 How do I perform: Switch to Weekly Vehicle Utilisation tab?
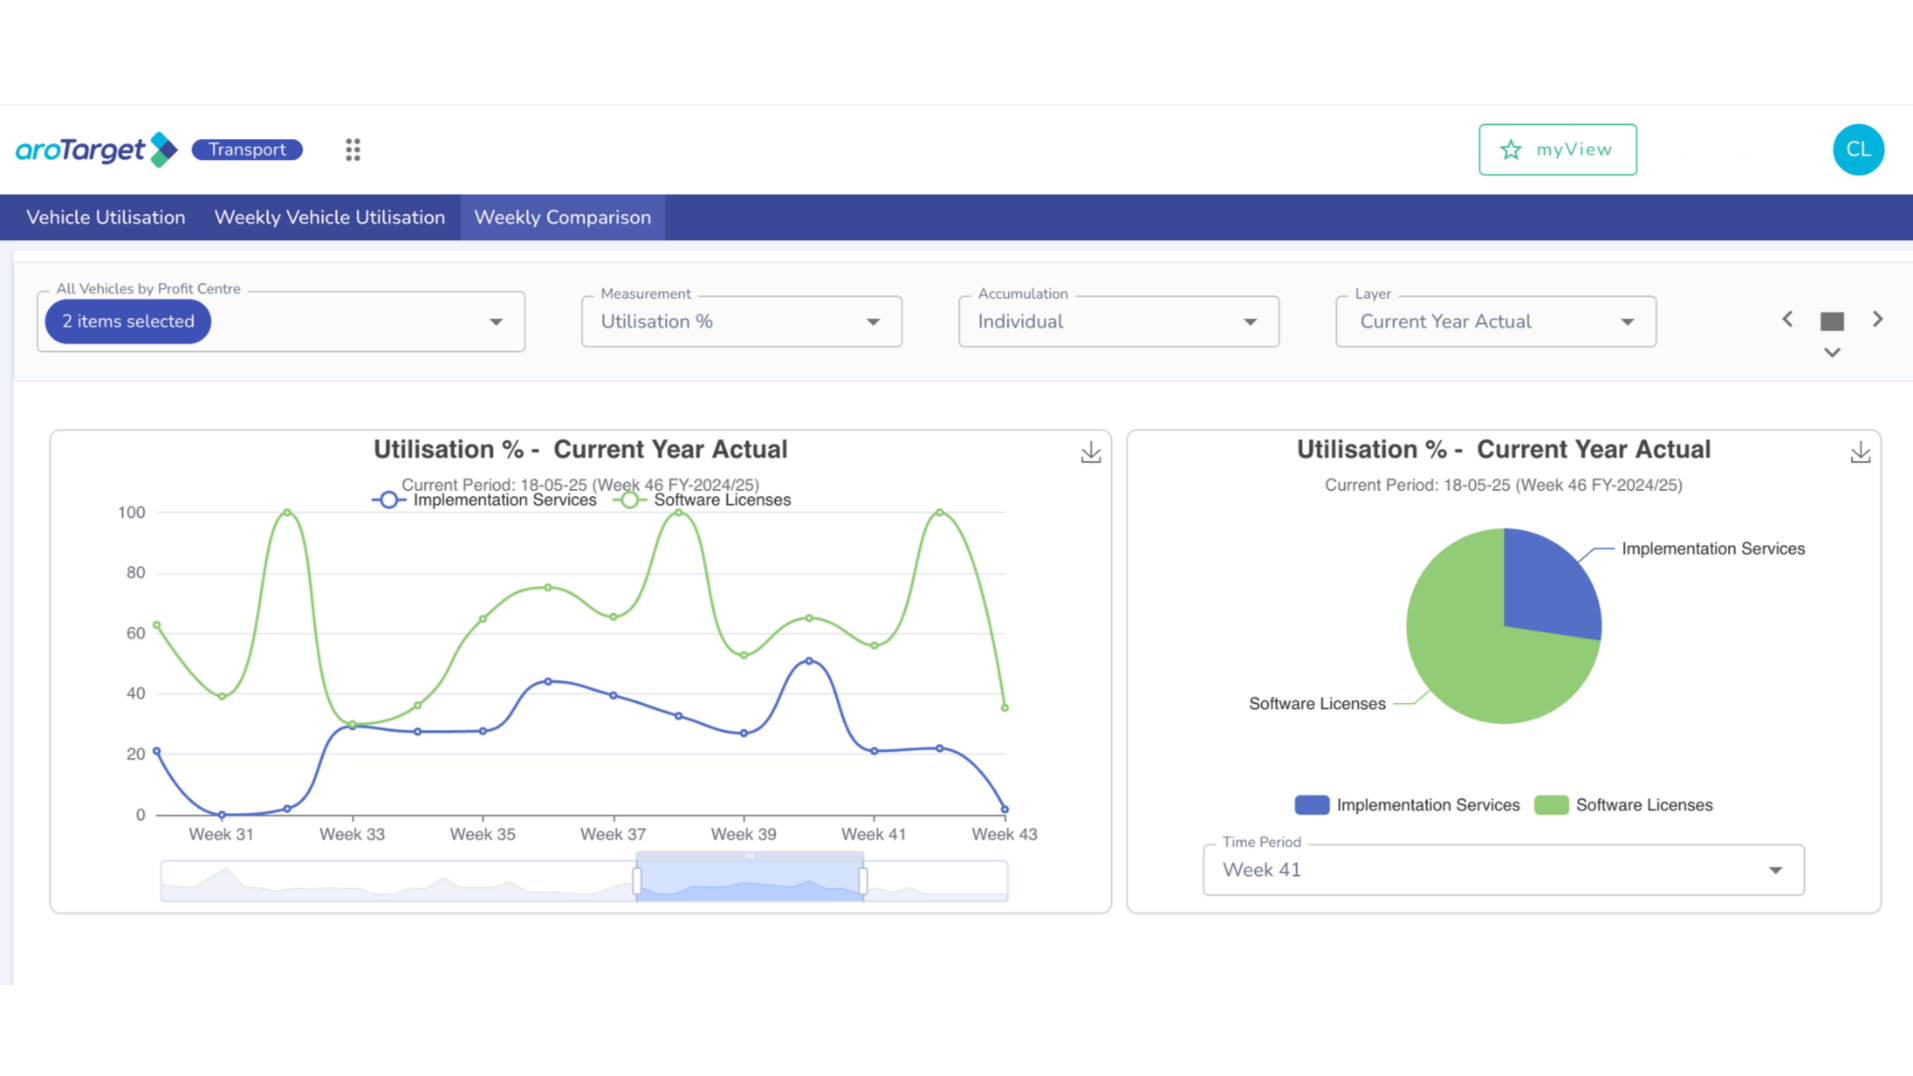coord(329,217)
